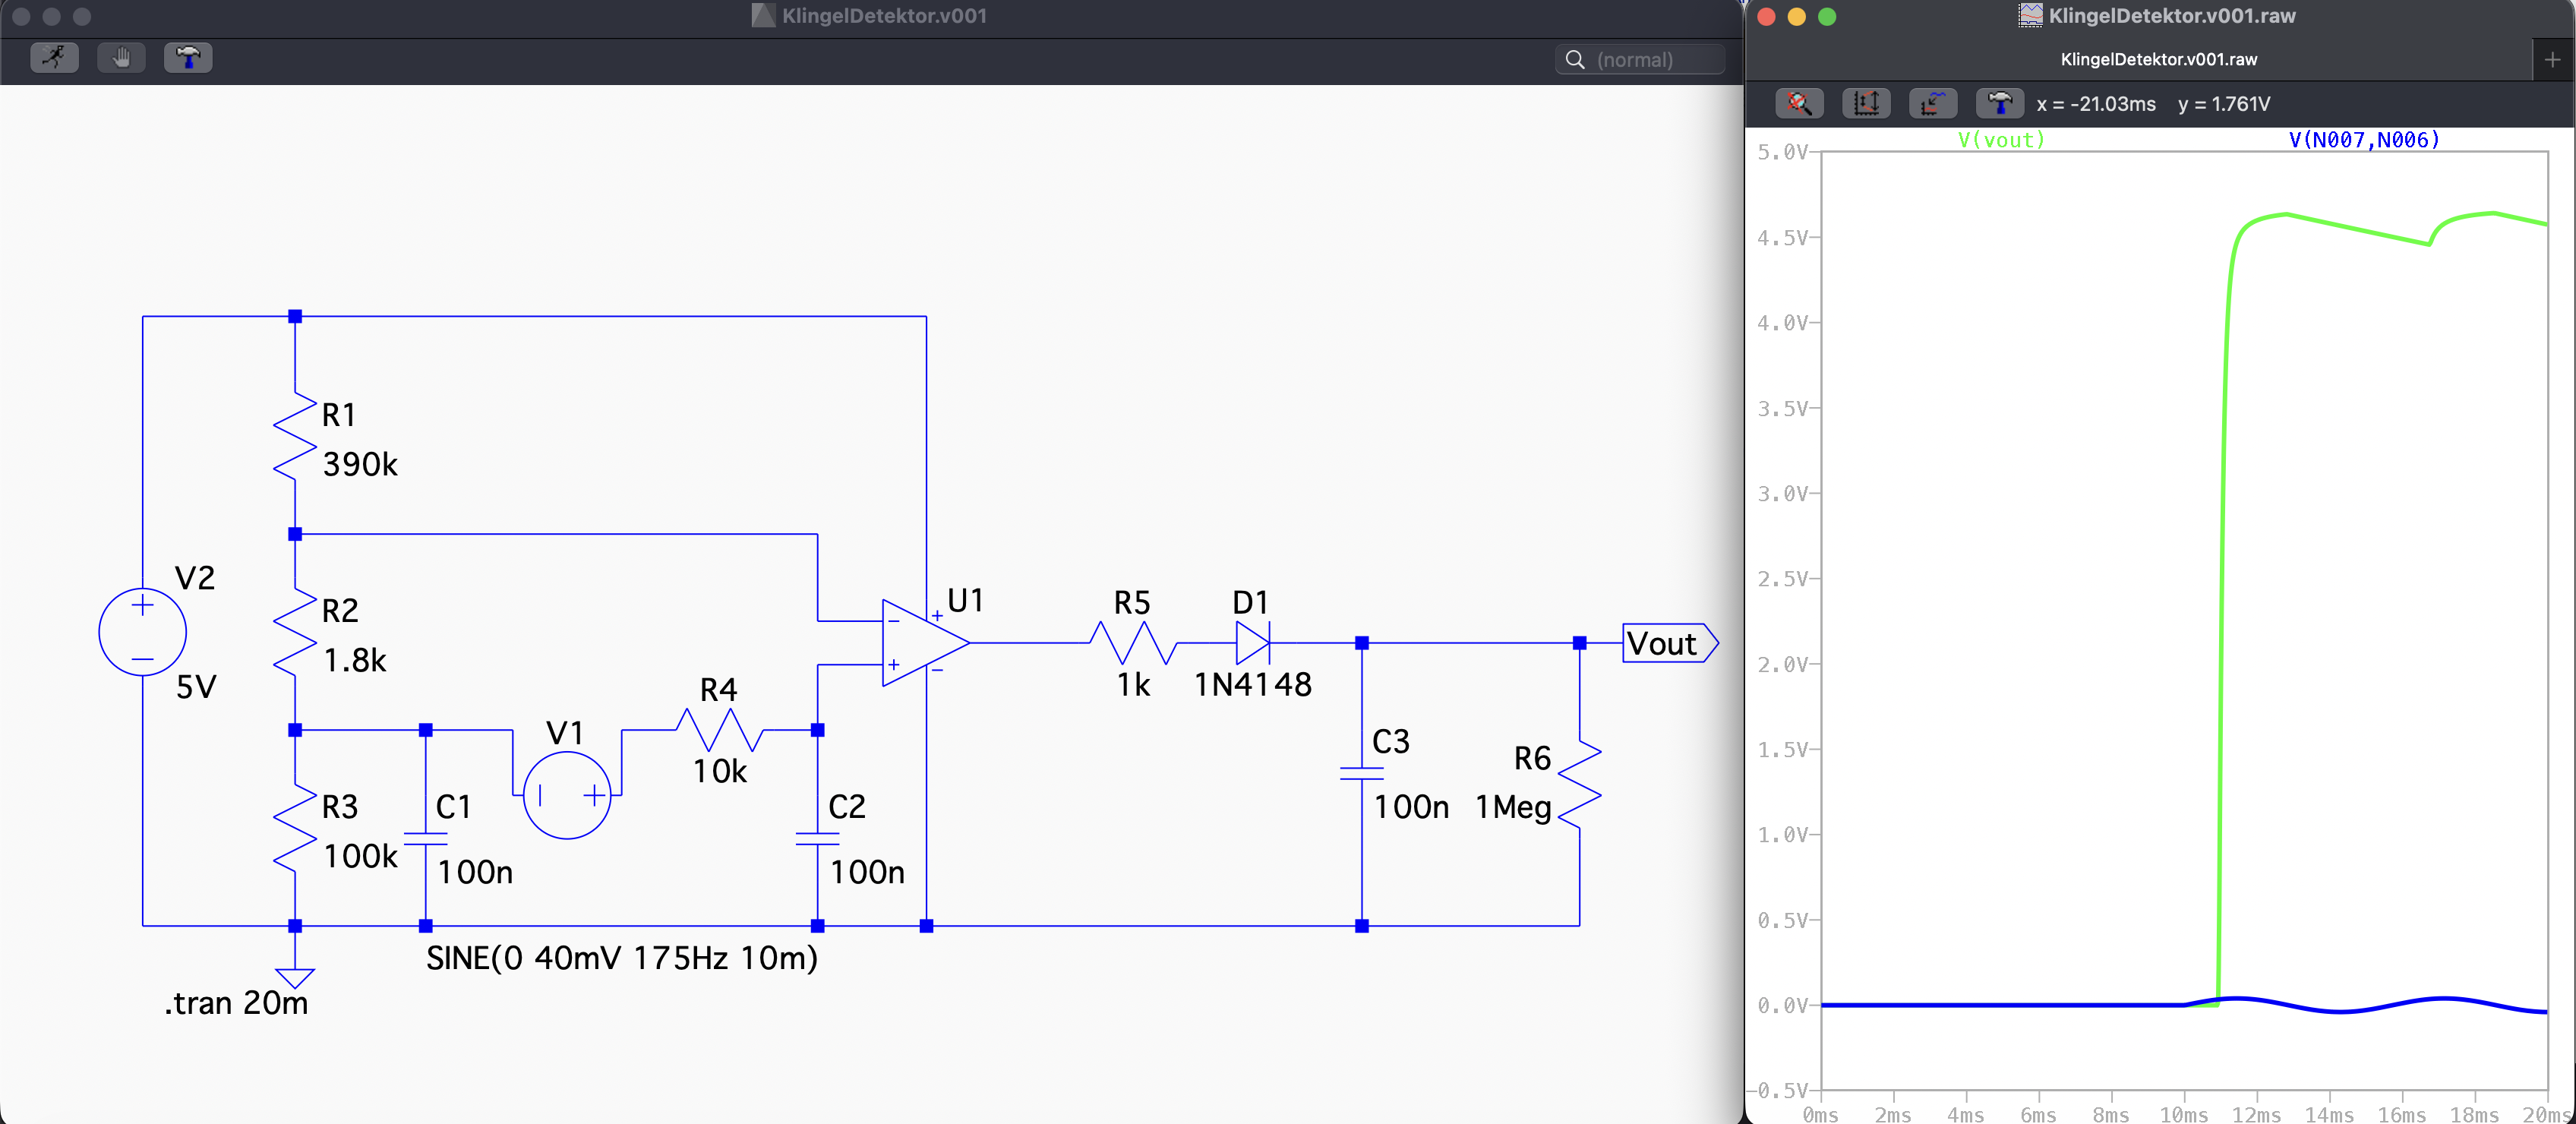Click the Run simulation icon
The height and width of the screenshot is (1124, 2576).
coord(54,58)
